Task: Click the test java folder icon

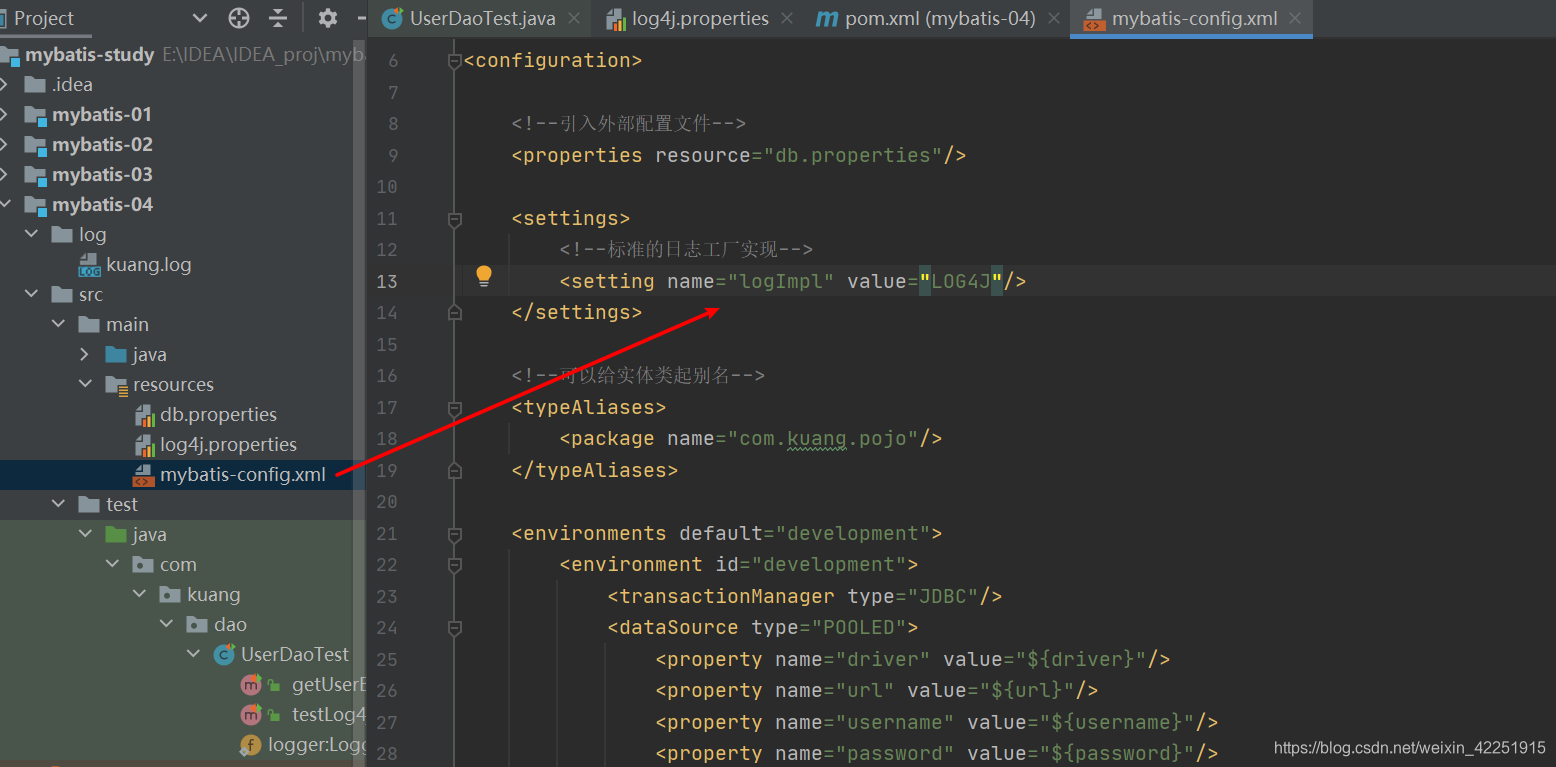Action: coord(117,535)
